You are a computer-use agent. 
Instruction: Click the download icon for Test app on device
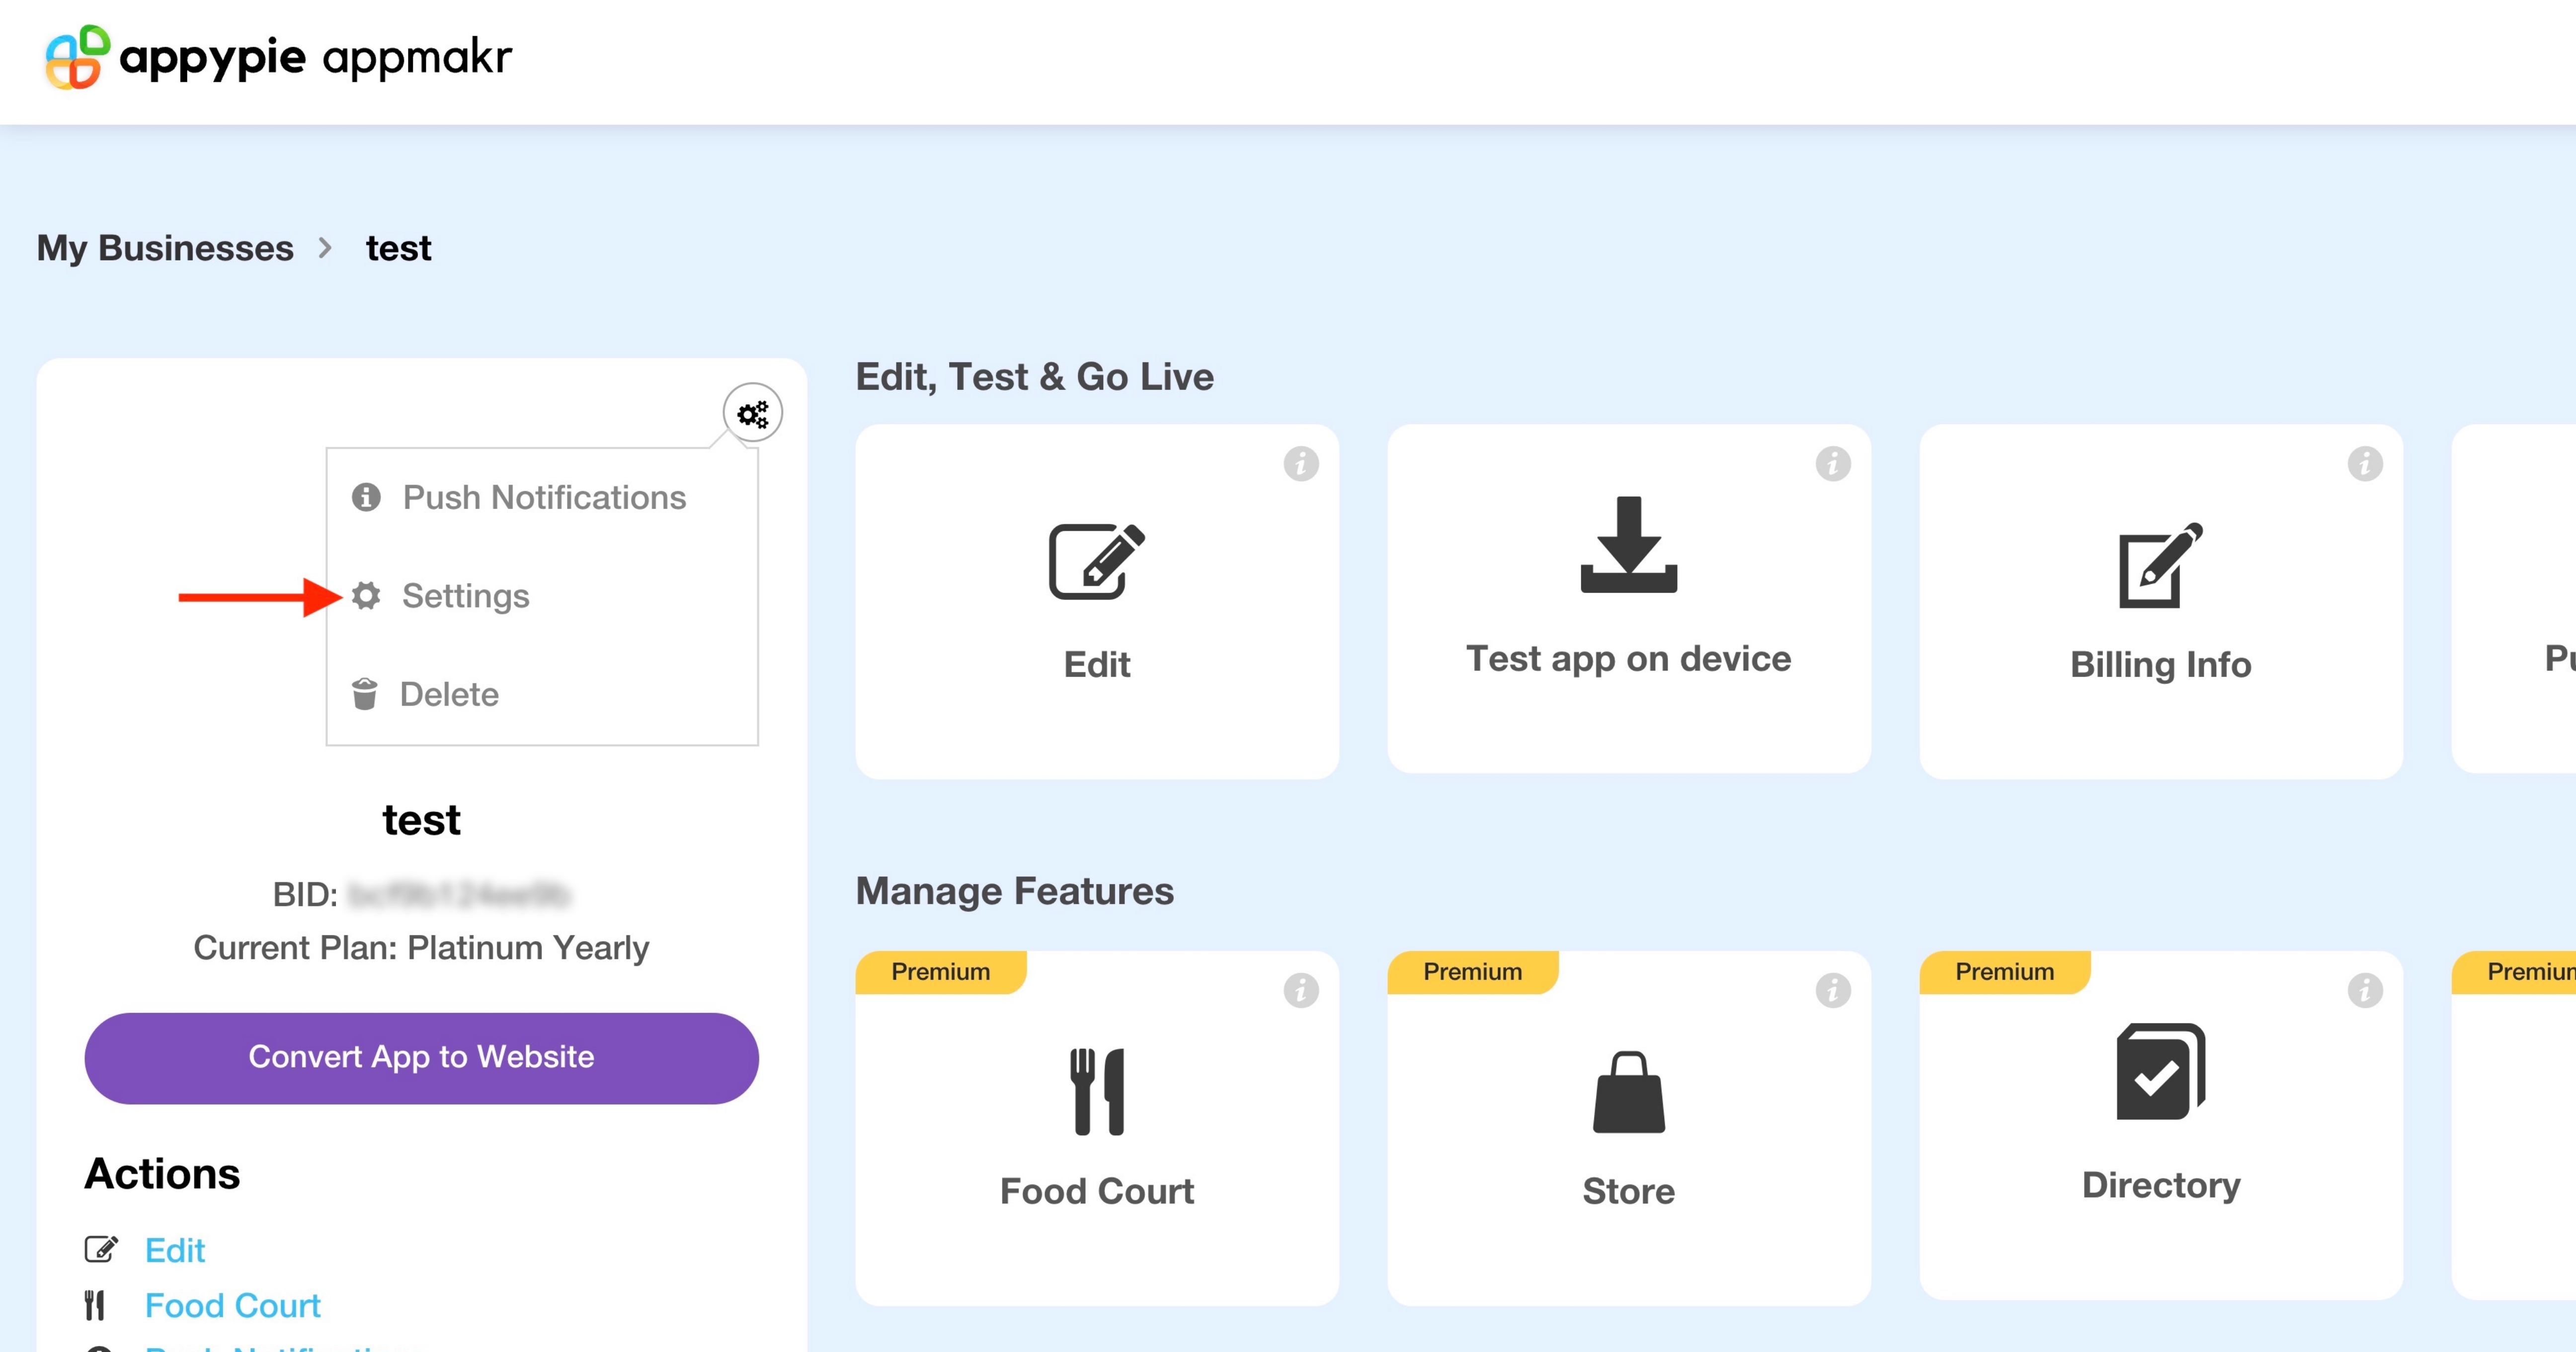pos(1629,544)
